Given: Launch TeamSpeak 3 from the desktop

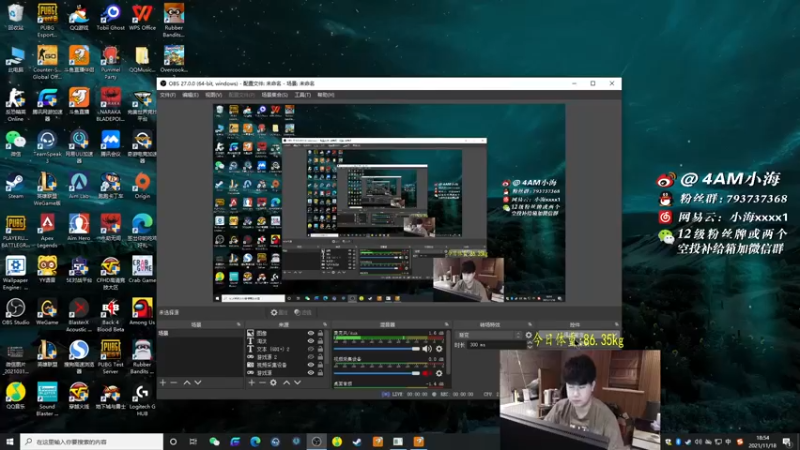Looking at the screenshot, I should pos(47,147).
